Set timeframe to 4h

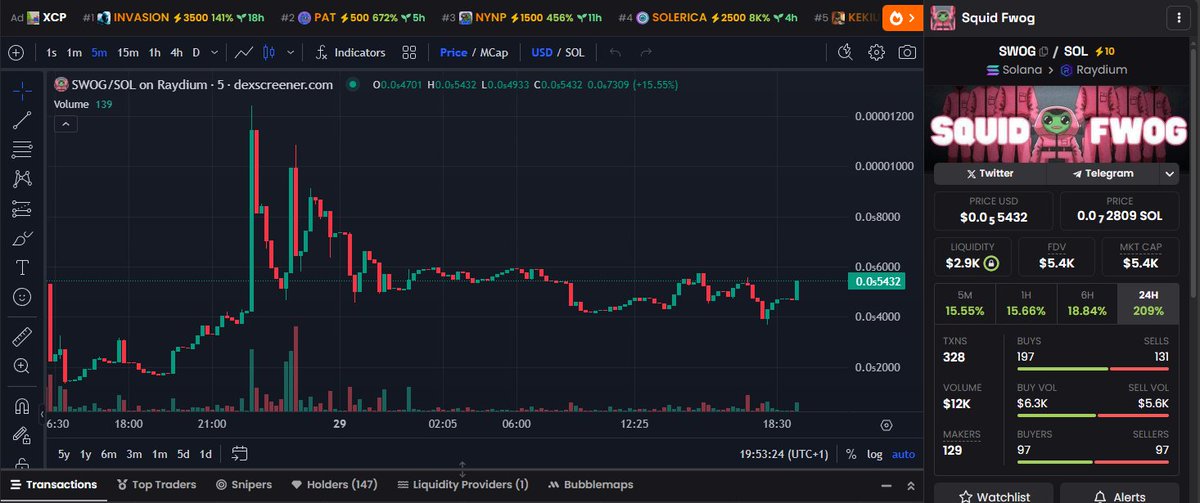pyautogui.click(x=176, y=52)
